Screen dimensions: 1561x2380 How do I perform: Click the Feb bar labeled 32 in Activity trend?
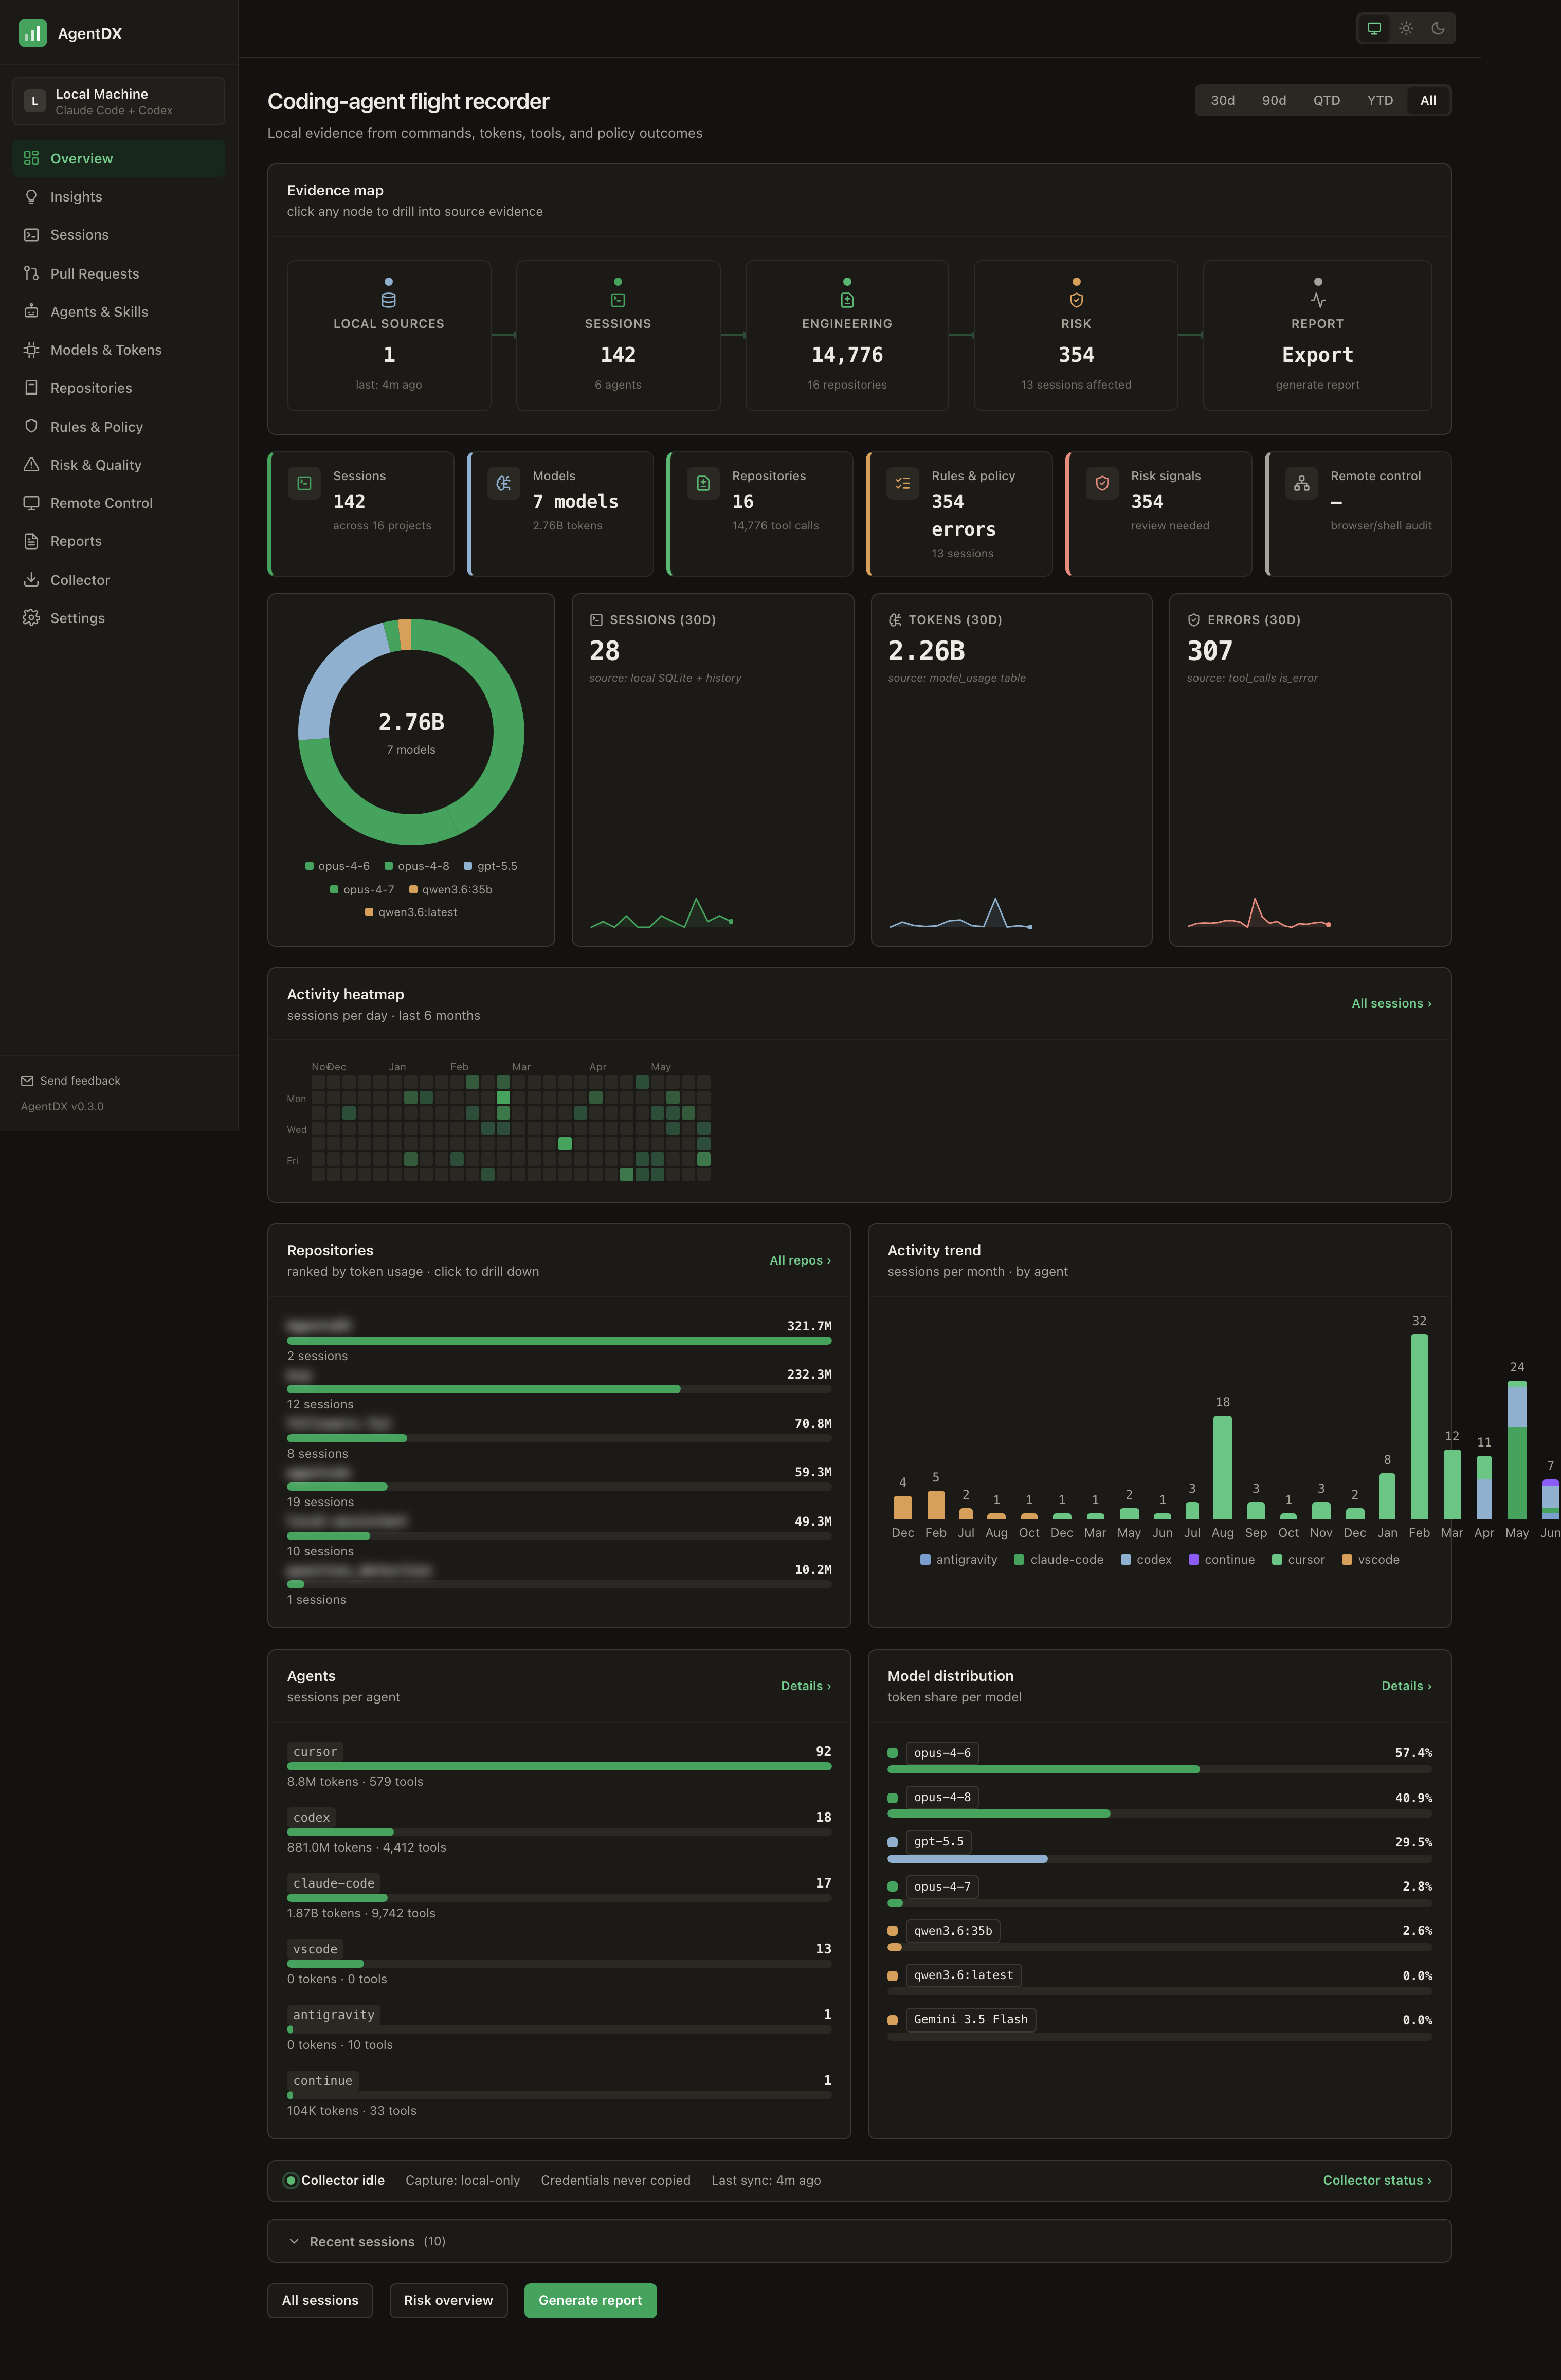(x=1419, y=1426)
